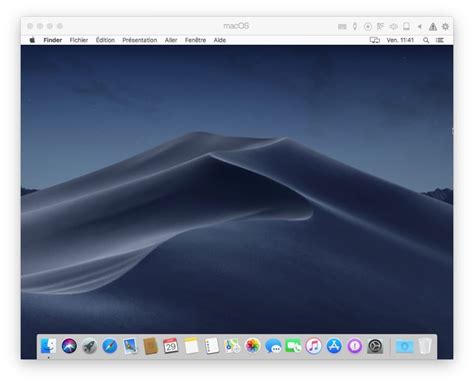Screen dimensions: 474x384
Task: Open Notification Center list icon
Action: point(440,40)
